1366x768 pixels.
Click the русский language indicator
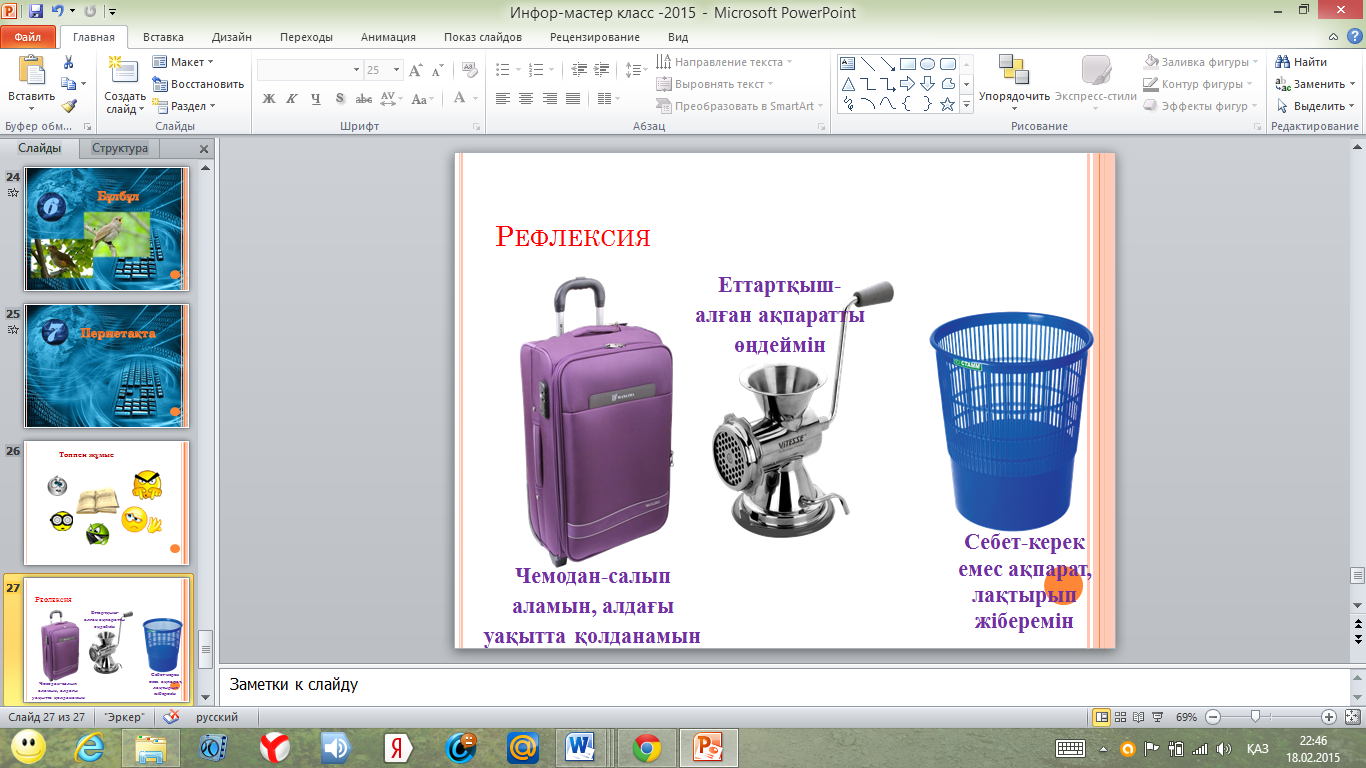(216, 717)
